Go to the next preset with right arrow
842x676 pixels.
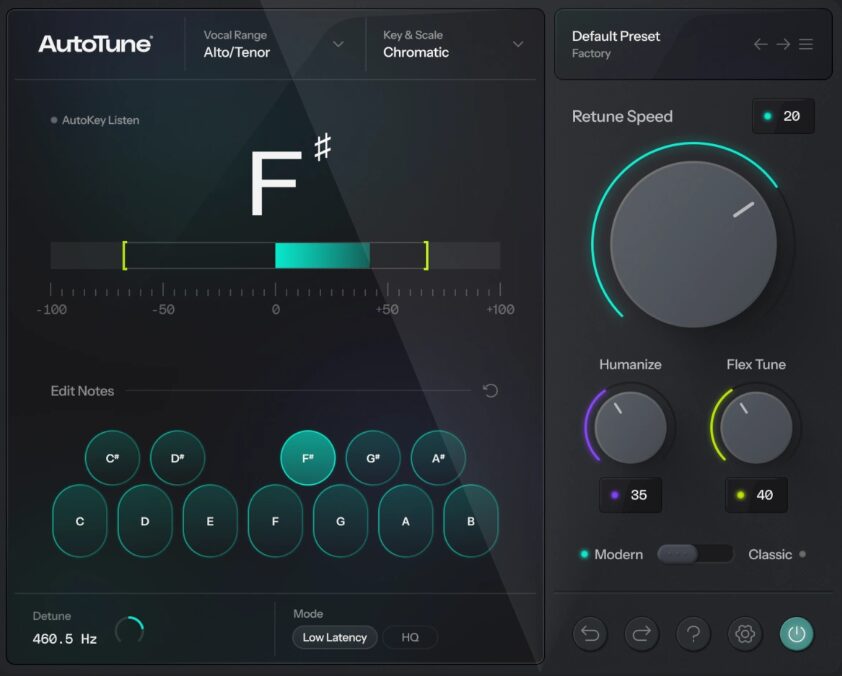click(x=783, y=44)
